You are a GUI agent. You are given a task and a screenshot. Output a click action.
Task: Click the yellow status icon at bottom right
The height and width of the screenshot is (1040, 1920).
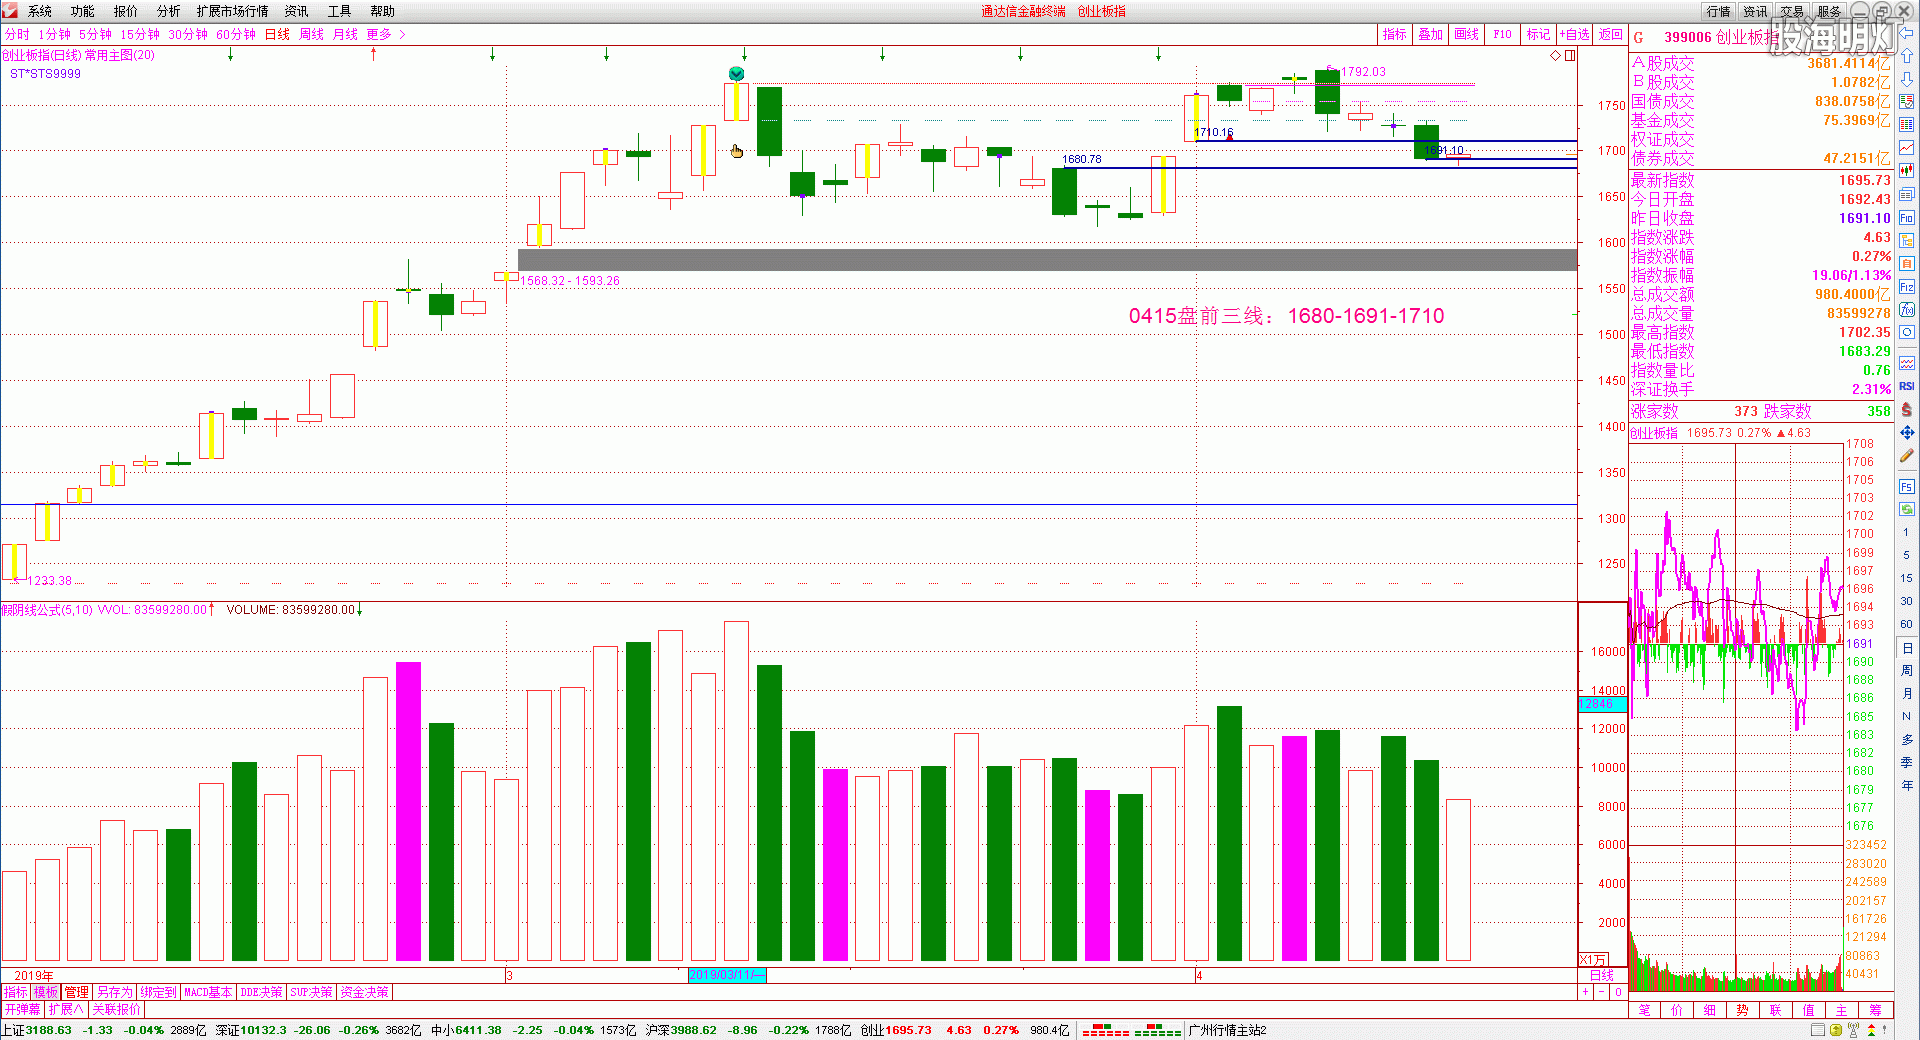tap(1836, 1030)
